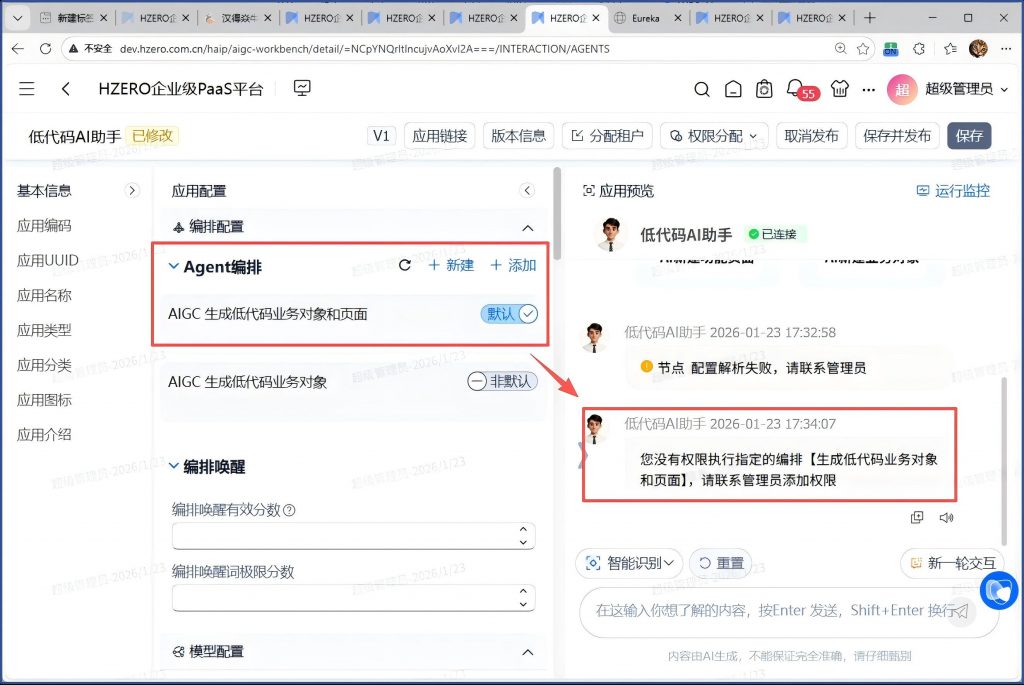This screenshot has width=1024, height=685.
Task: Click the notification bell icon
Action: pos(796,88)
